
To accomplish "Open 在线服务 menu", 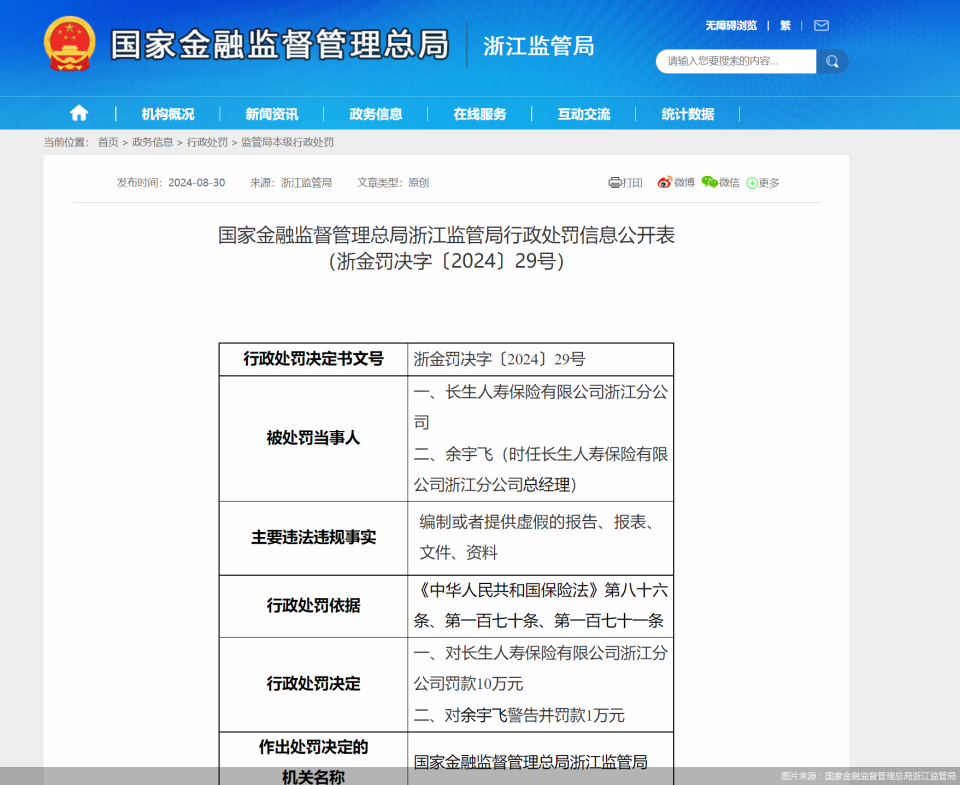I will pos(480,114).
